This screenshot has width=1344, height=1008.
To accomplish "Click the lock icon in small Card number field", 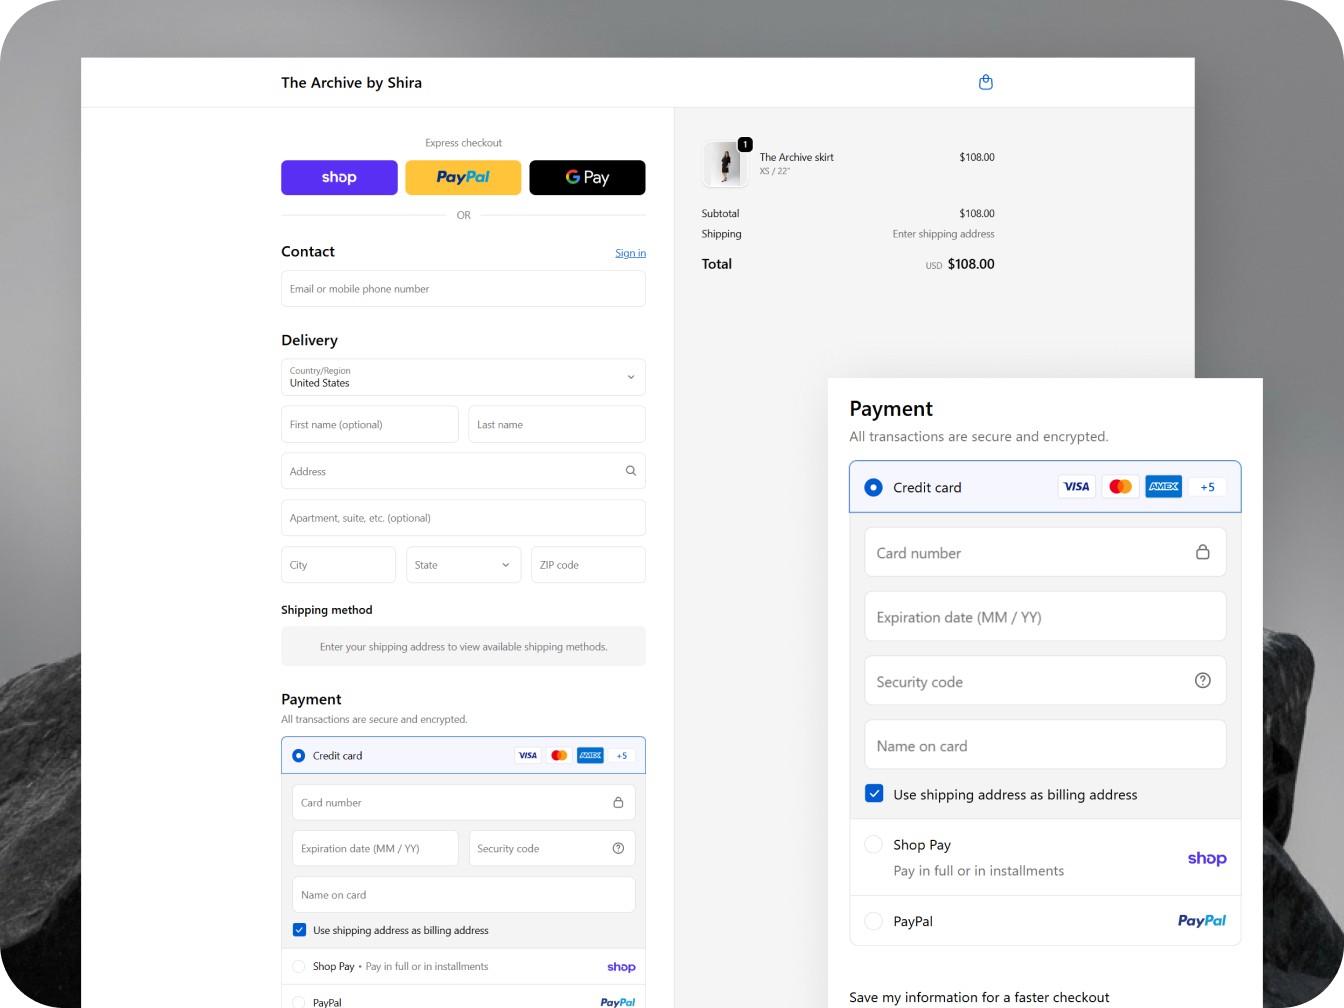I will pyautogui.click(x=618, y=802).
